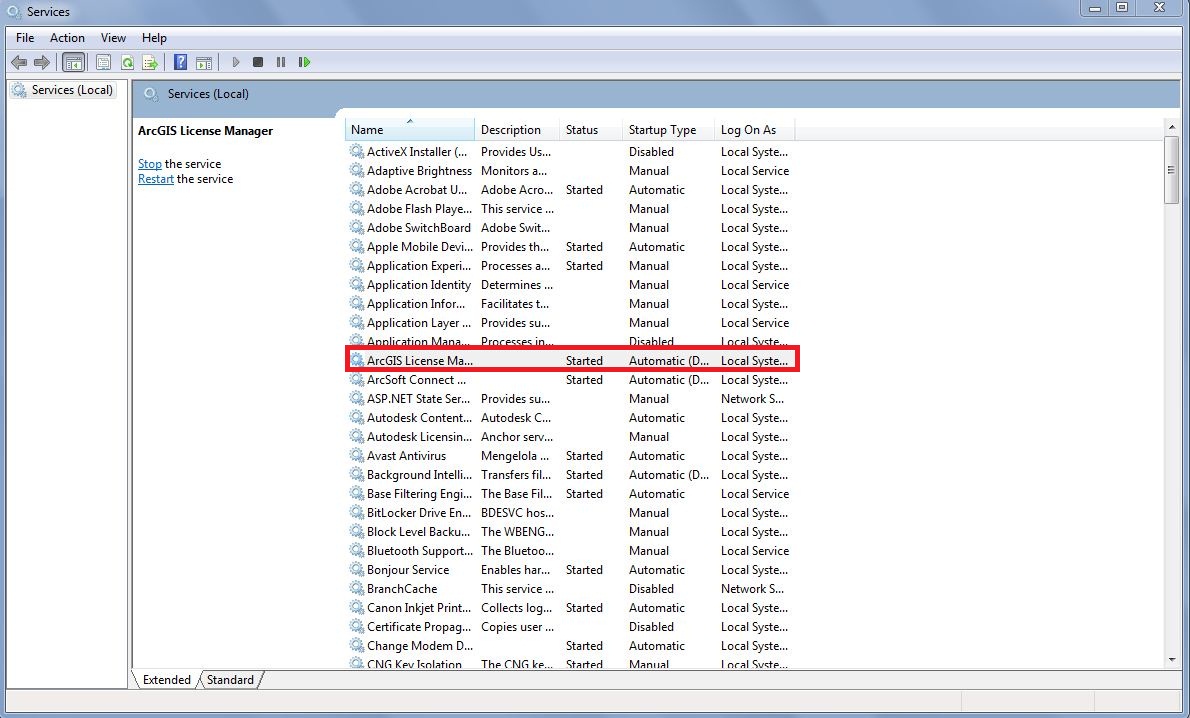
Task: Open the View menu
Action: point(113,37)
